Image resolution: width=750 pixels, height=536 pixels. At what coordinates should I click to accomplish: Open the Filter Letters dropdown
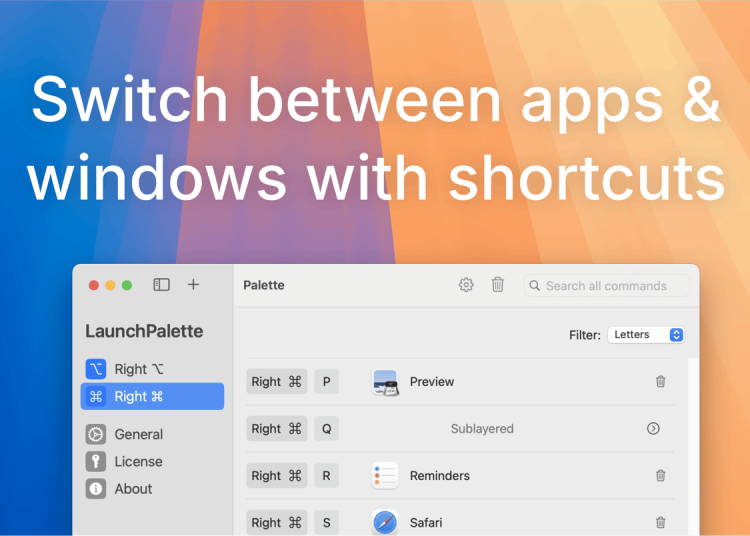646,335
